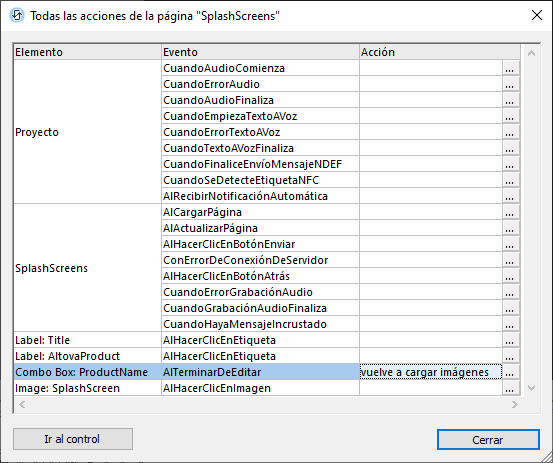Open action editor for AlCargarPágina
This screenshot has height=463, width=553.
pyautogui.click(x=510, y=212)
